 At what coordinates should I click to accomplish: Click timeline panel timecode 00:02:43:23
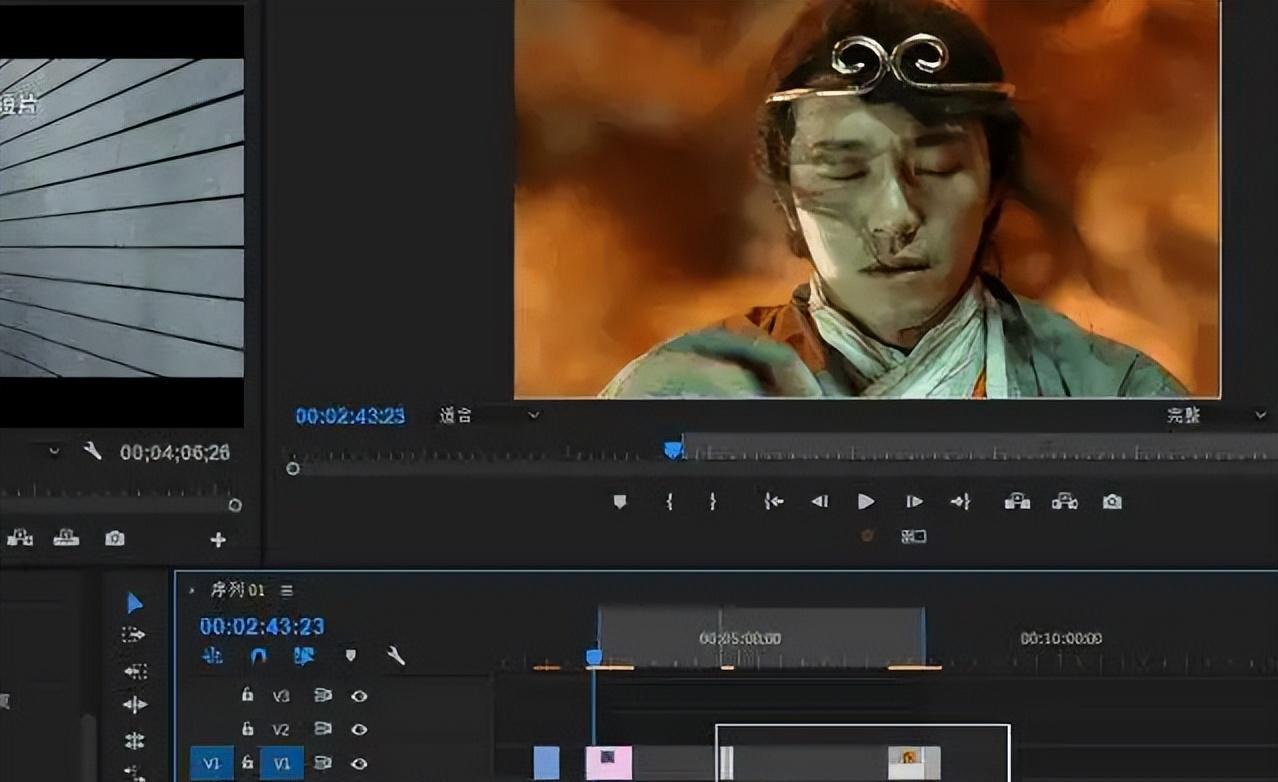point(262,626)
